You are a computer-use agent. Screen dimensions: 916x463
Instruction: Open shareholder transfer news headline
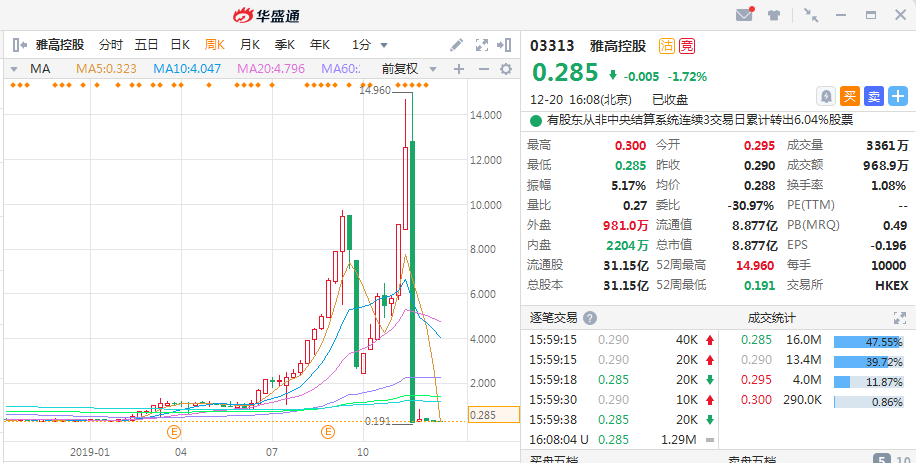point(700,120)
